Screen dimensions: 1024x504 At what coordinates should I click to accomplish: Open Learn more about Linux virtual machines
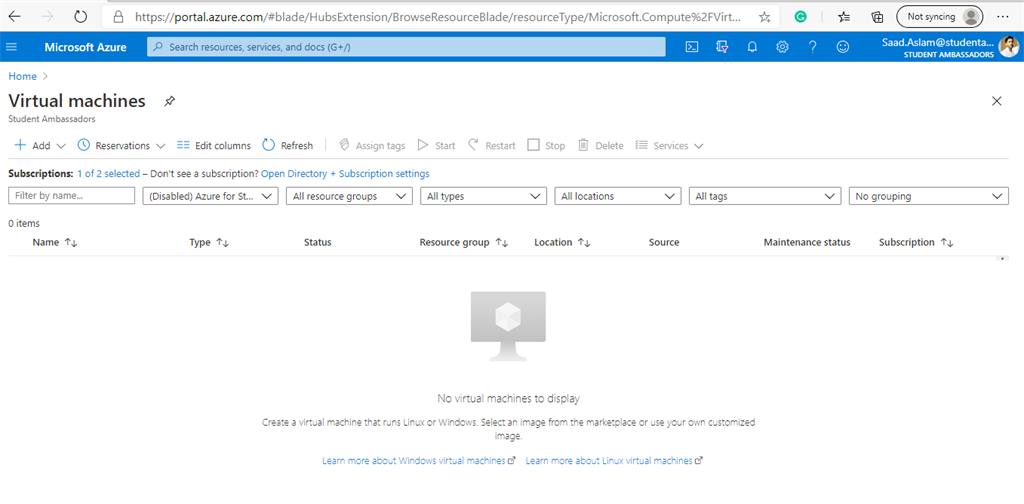click(x=614, y=460)
